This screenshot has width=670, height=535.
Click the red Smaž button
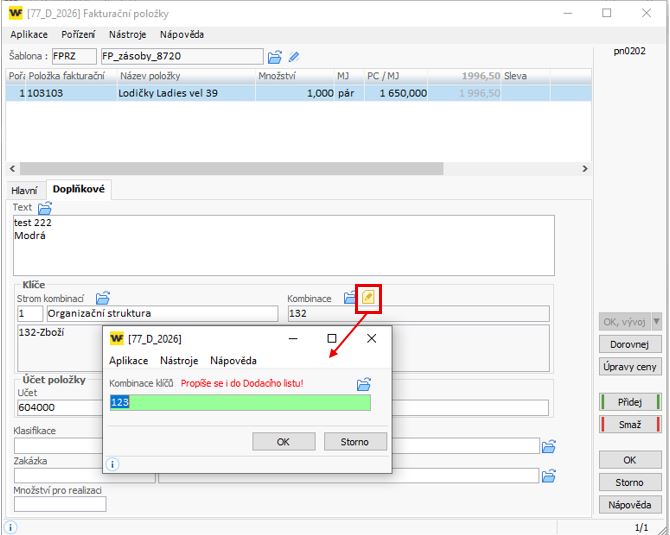click(x=630, y=424)
